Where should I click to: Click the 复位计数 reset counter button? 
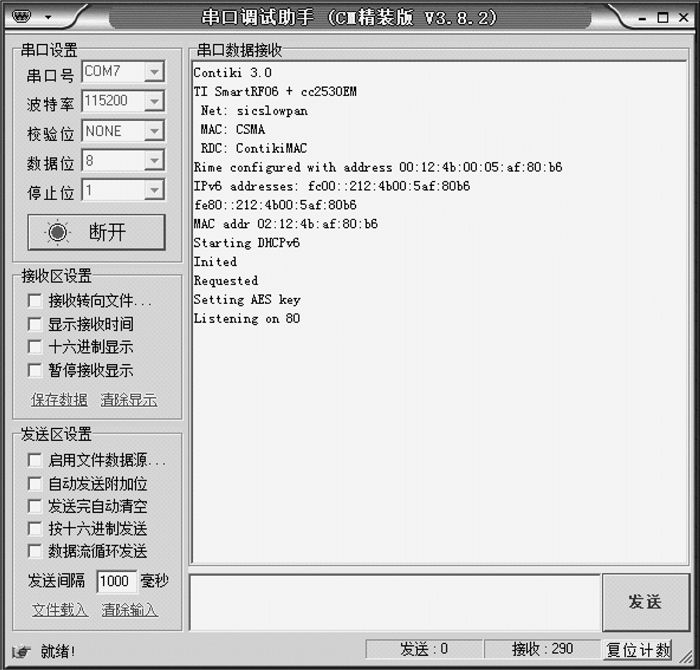pyautogui.click(x=639, y=650)
